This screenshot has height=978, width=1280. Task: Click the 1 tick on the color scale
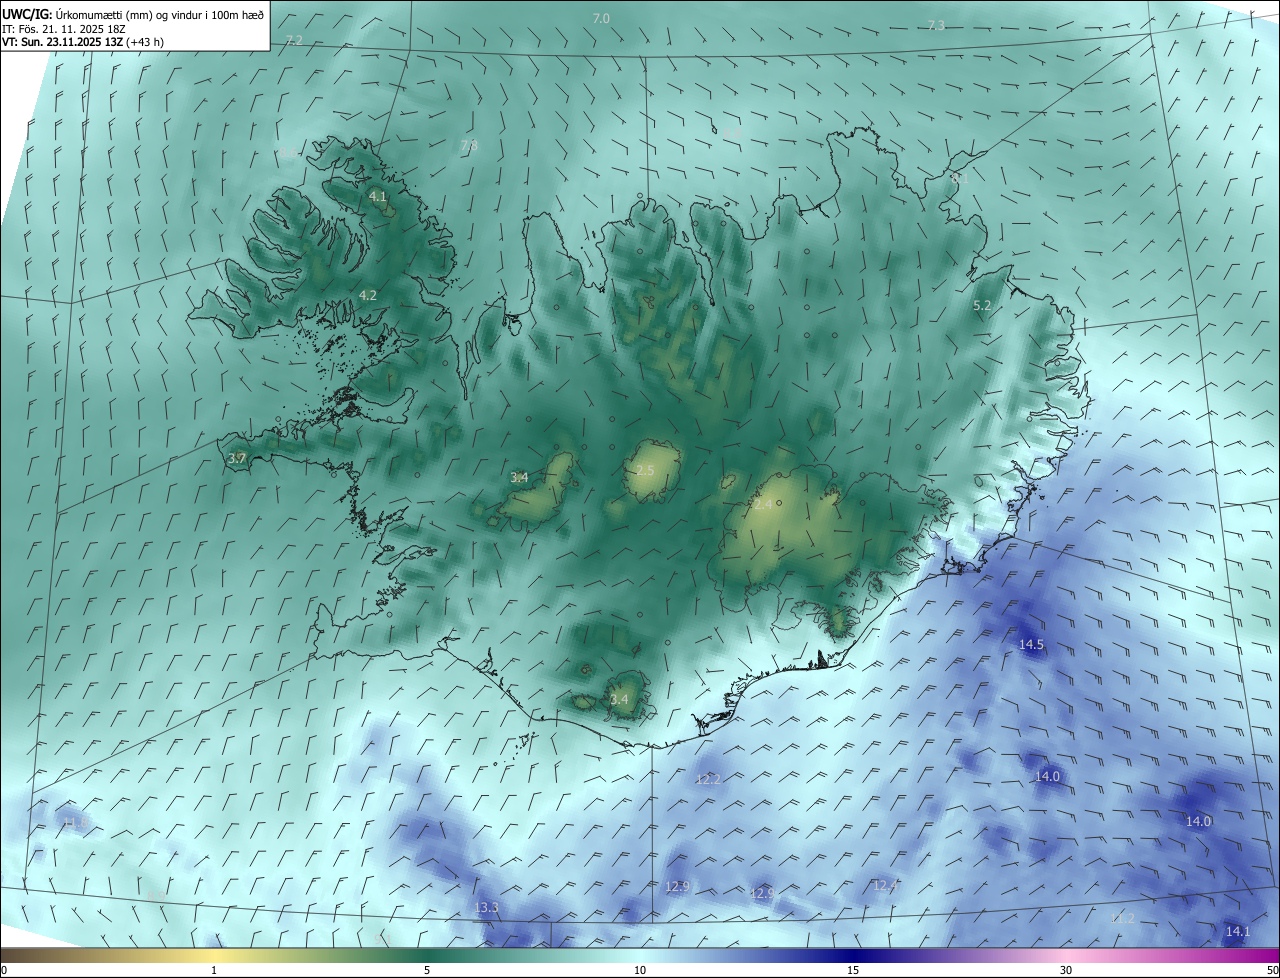[x=214, y=970]
